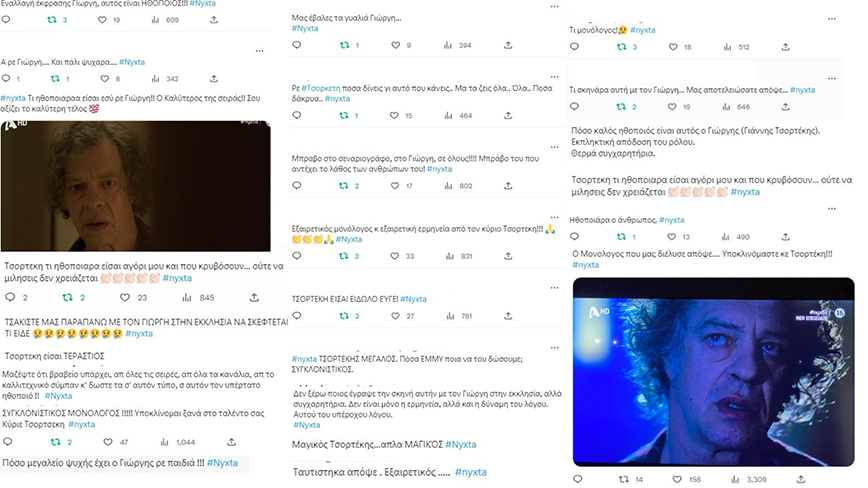Open the blue-lit TV screenshot image

(714, 372)
